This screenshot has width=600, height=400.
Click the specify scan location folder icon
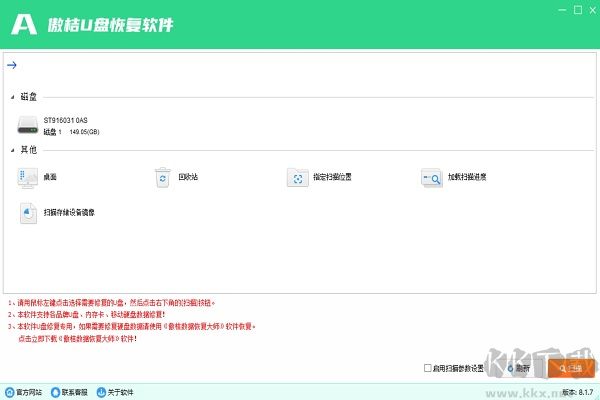pyautogui.click(x=298, y=178)
